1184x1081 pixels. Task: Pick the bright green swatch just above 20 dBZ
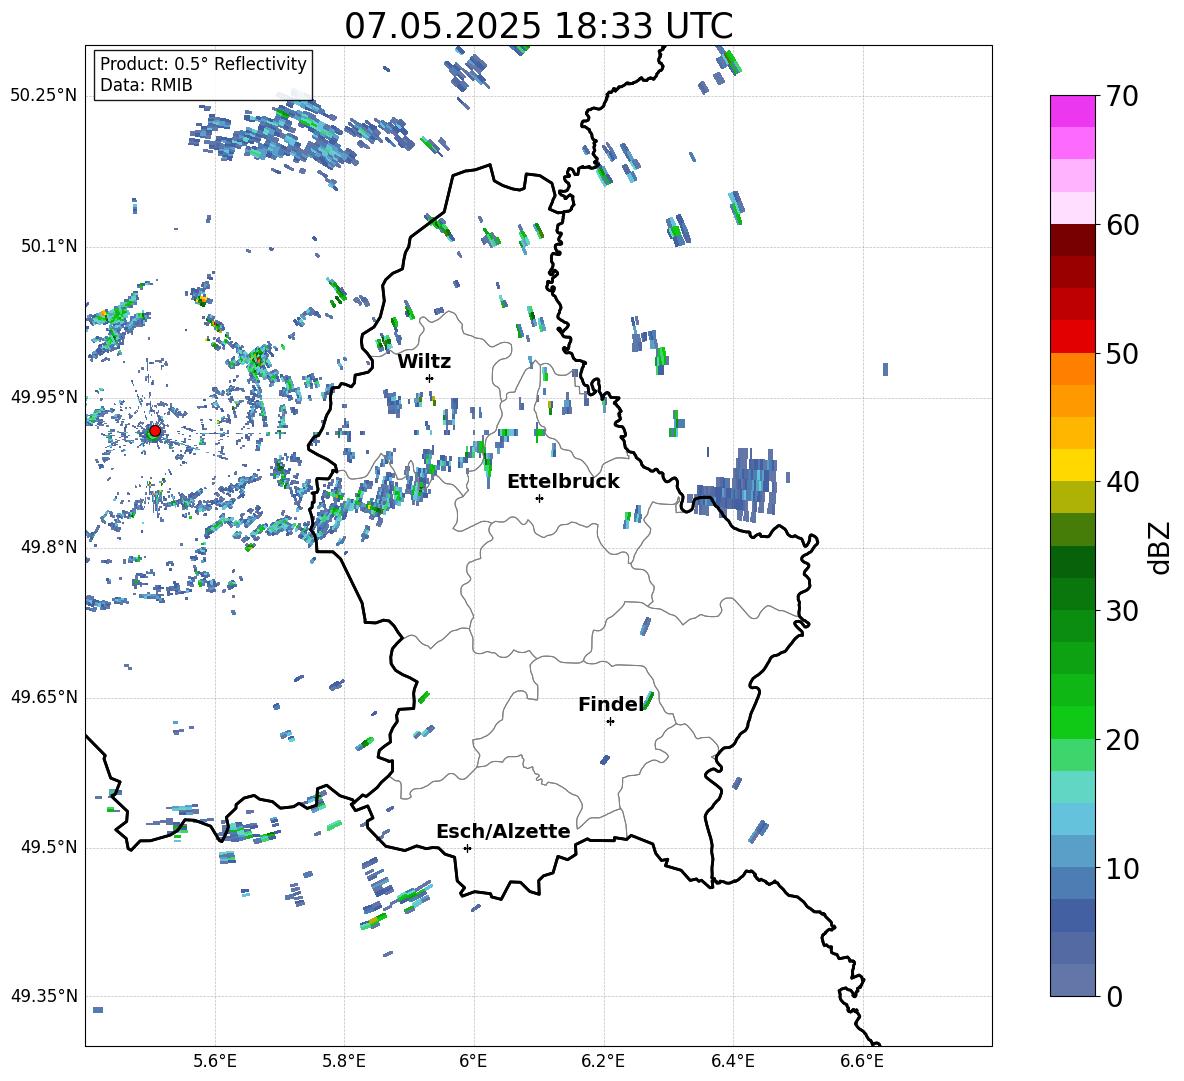(1073, 722)
